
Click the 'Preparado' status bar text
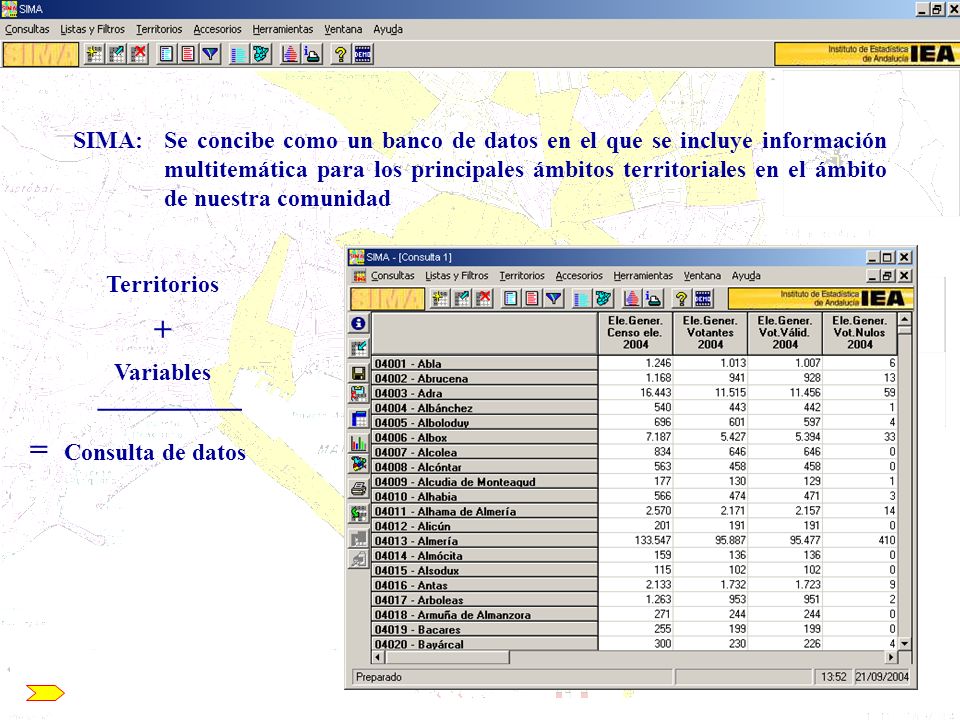[379, 677]
